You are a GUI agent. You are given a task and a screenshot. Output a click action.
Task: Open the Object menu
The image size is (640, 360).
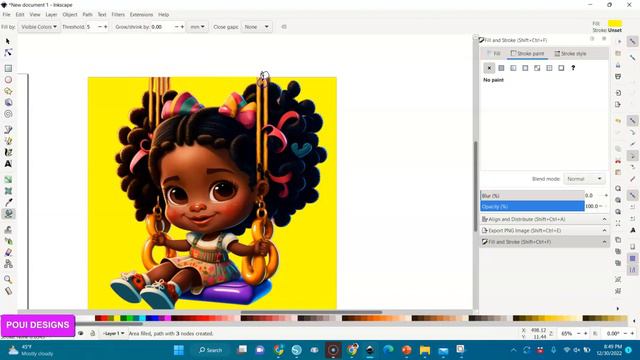pos(70,15)
